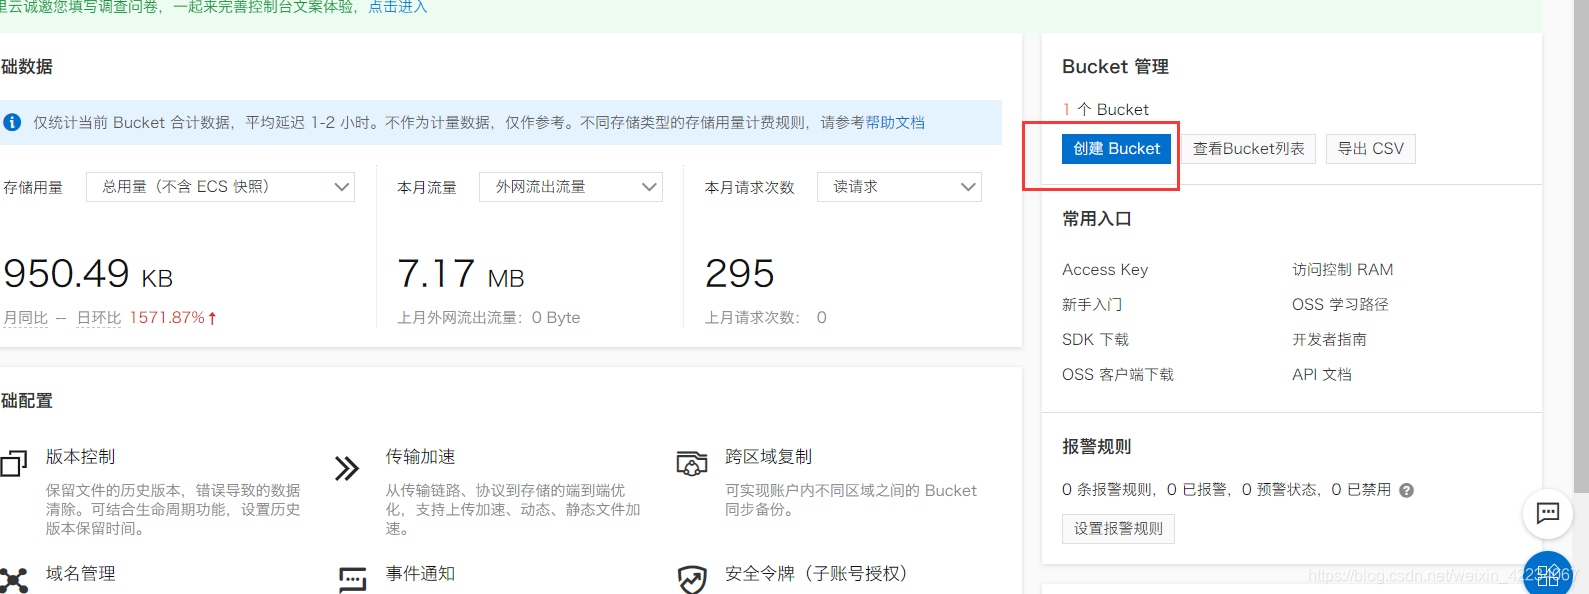
Task: Click the 跨区域复制 icon
Action: tap(692, 463)
